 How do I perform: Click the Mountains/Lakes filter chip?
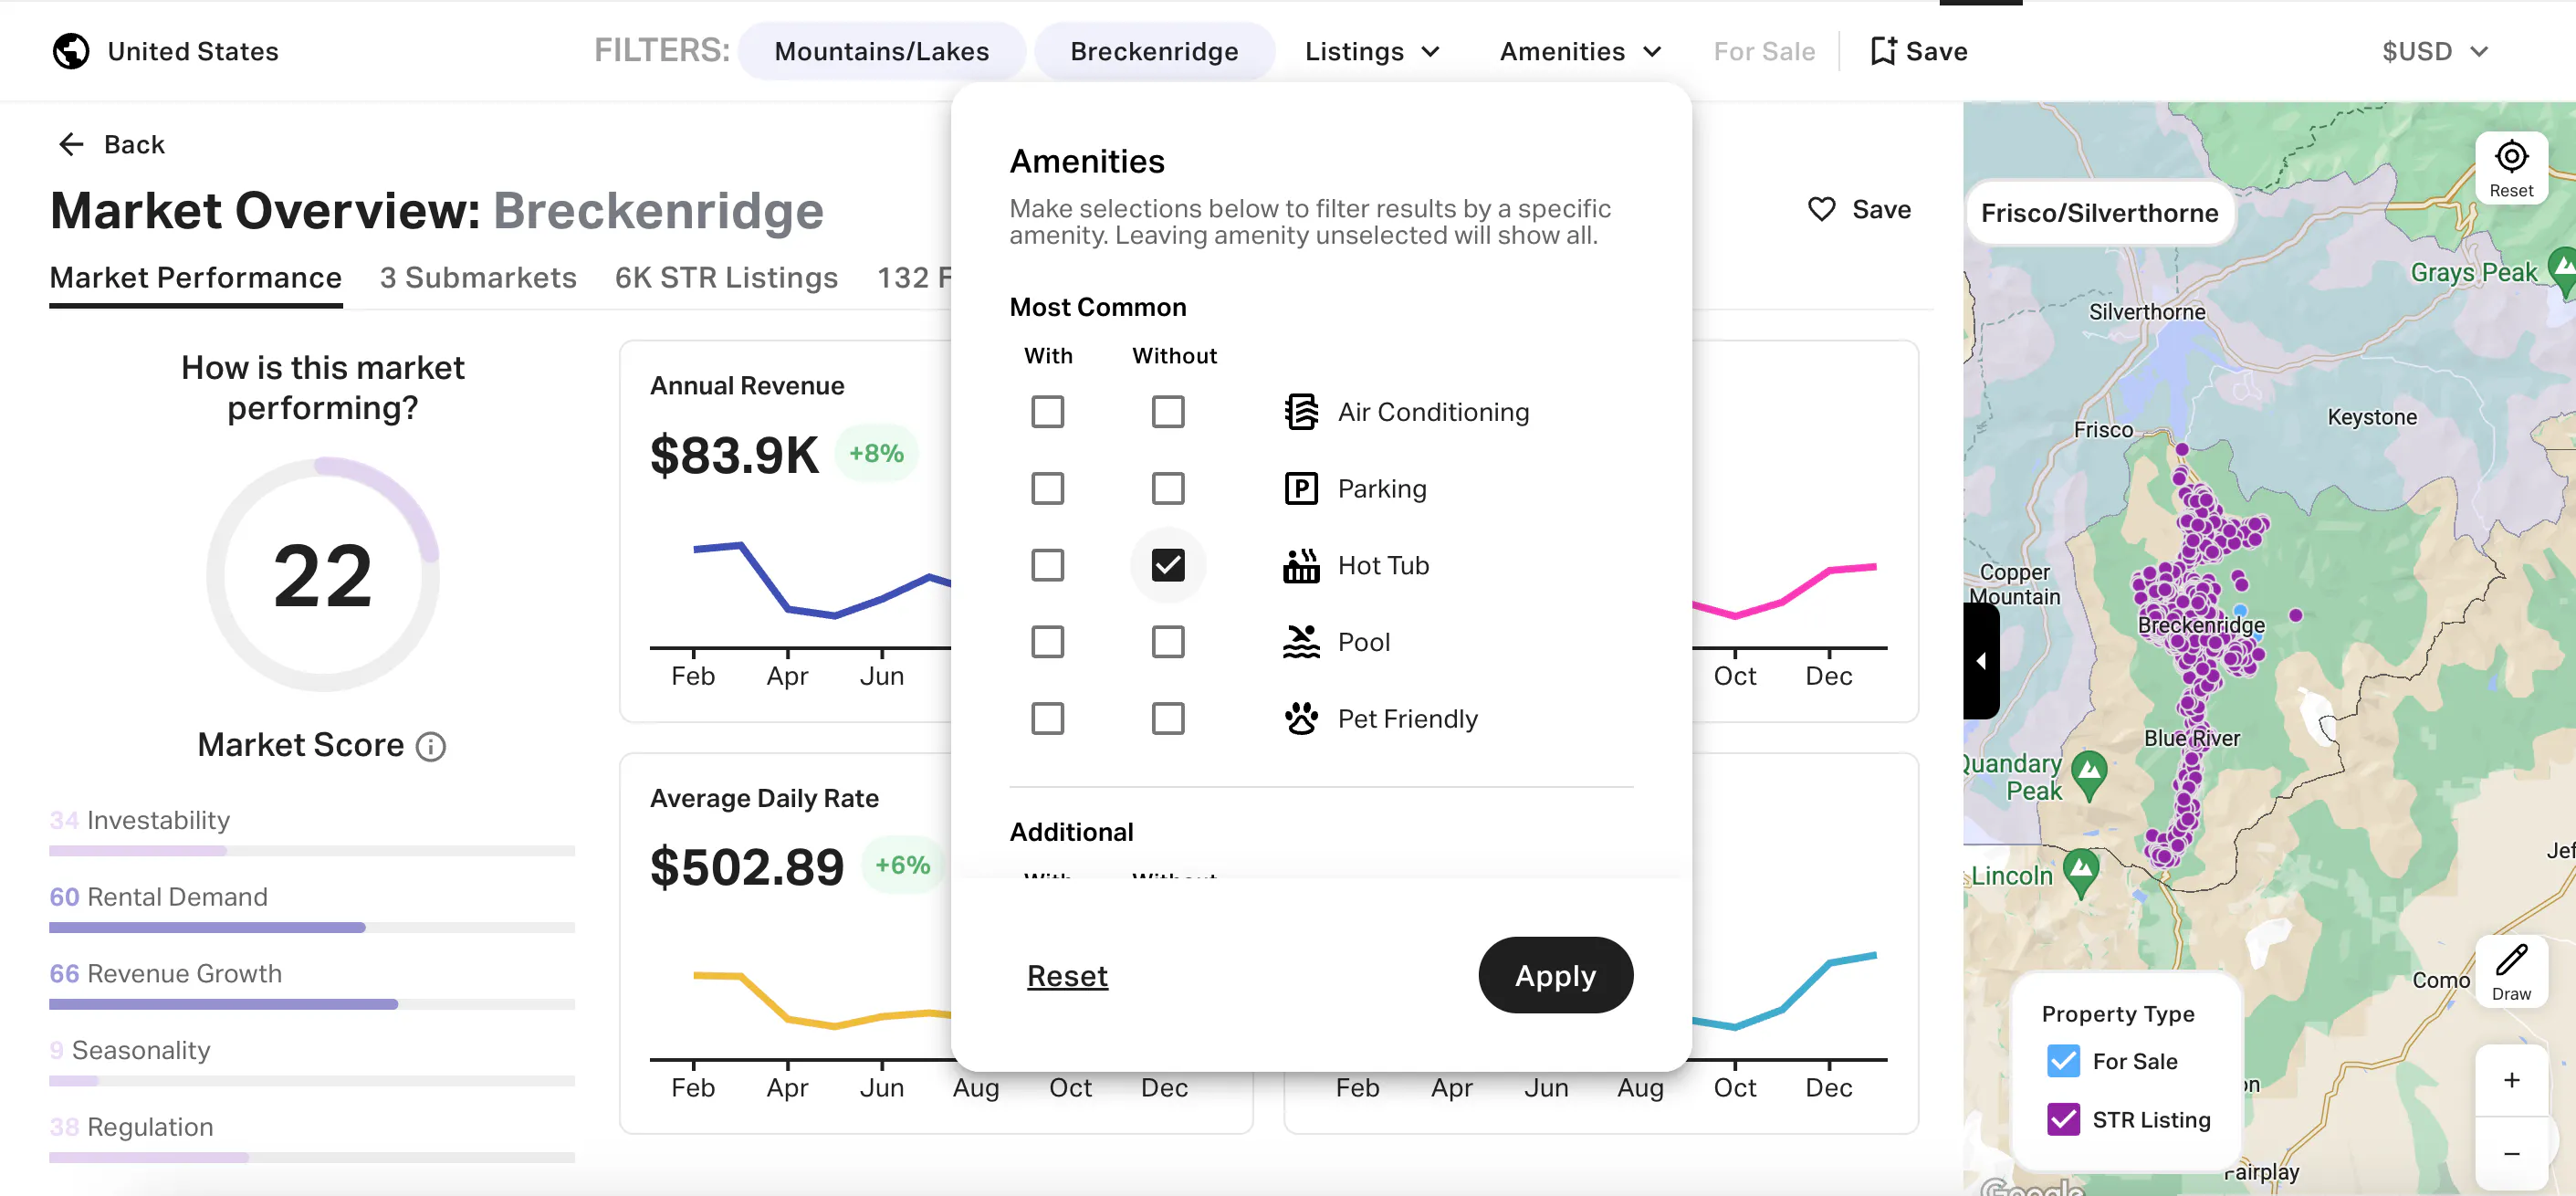click(881, 51)
